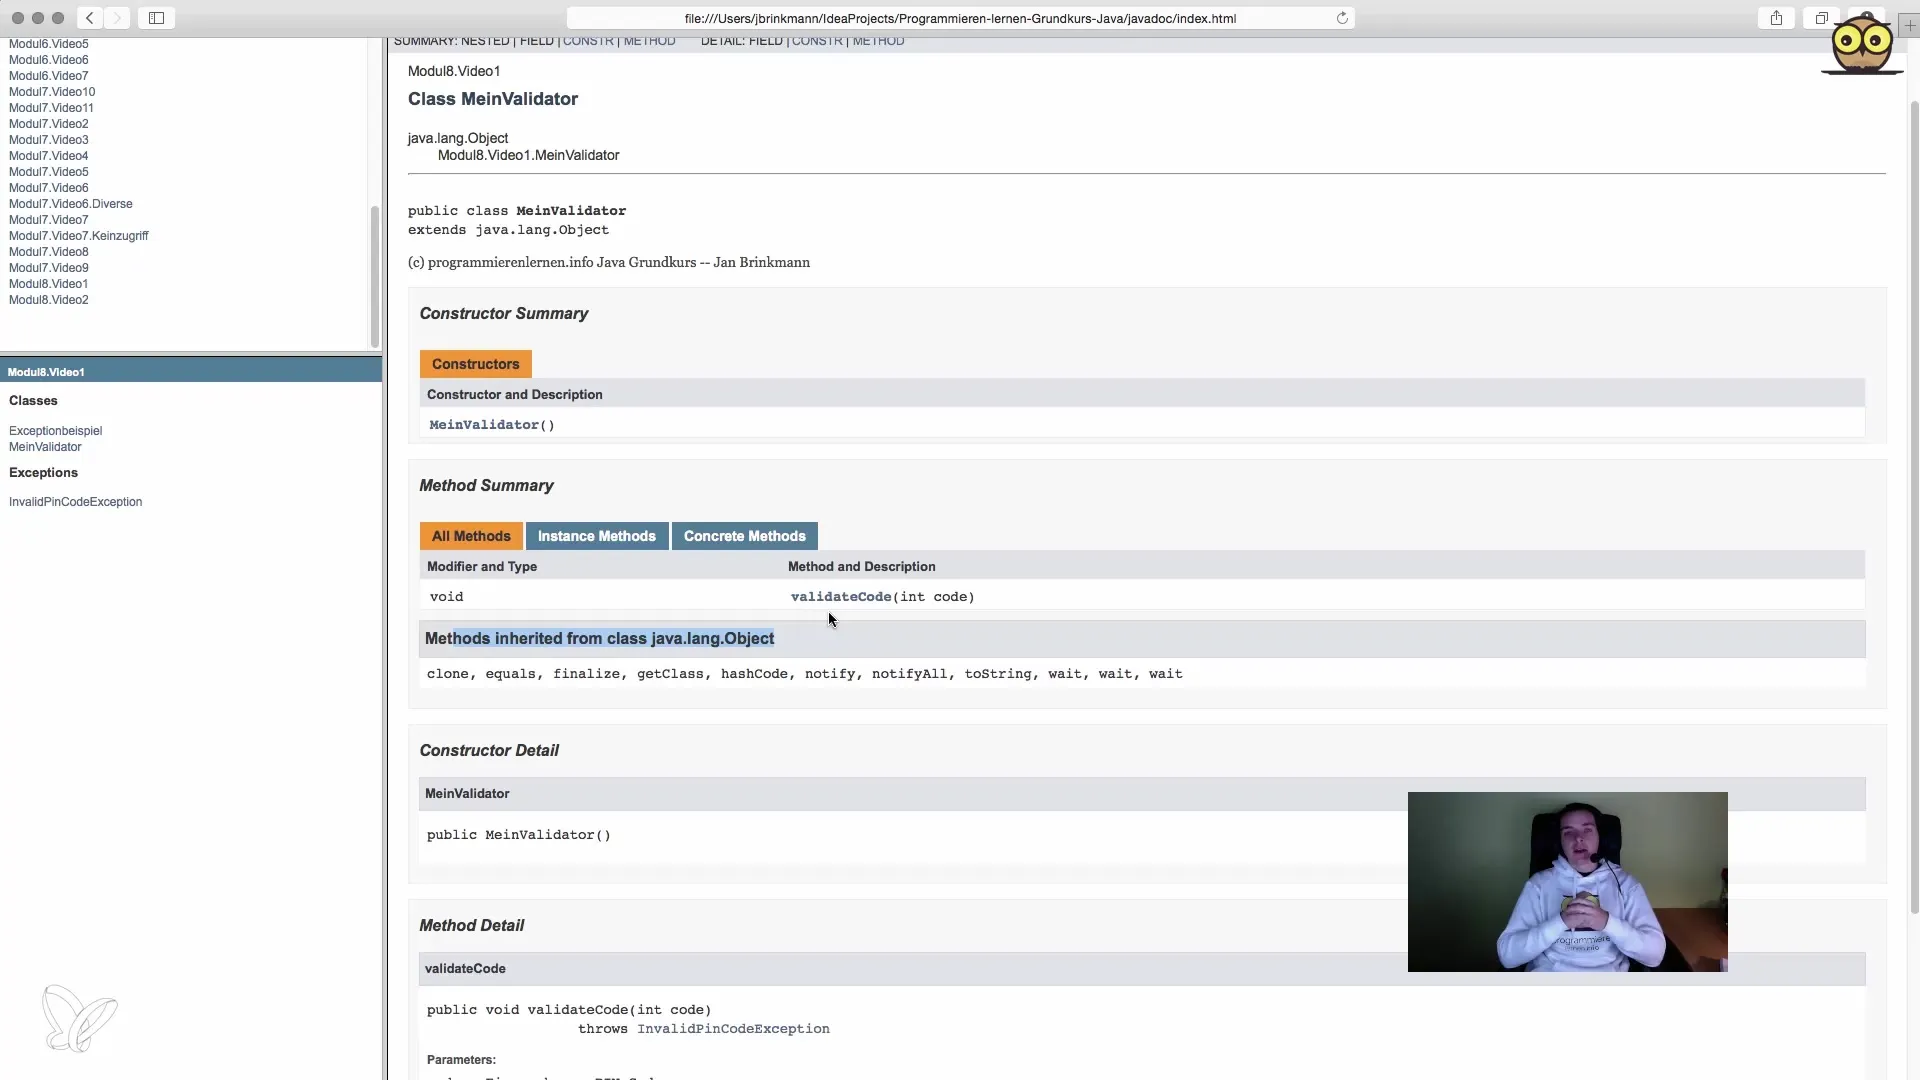Open the MeinValidator() constructor link
Image resolution: width=1920 pixels, height=1080 pixels.
[484, 425]
